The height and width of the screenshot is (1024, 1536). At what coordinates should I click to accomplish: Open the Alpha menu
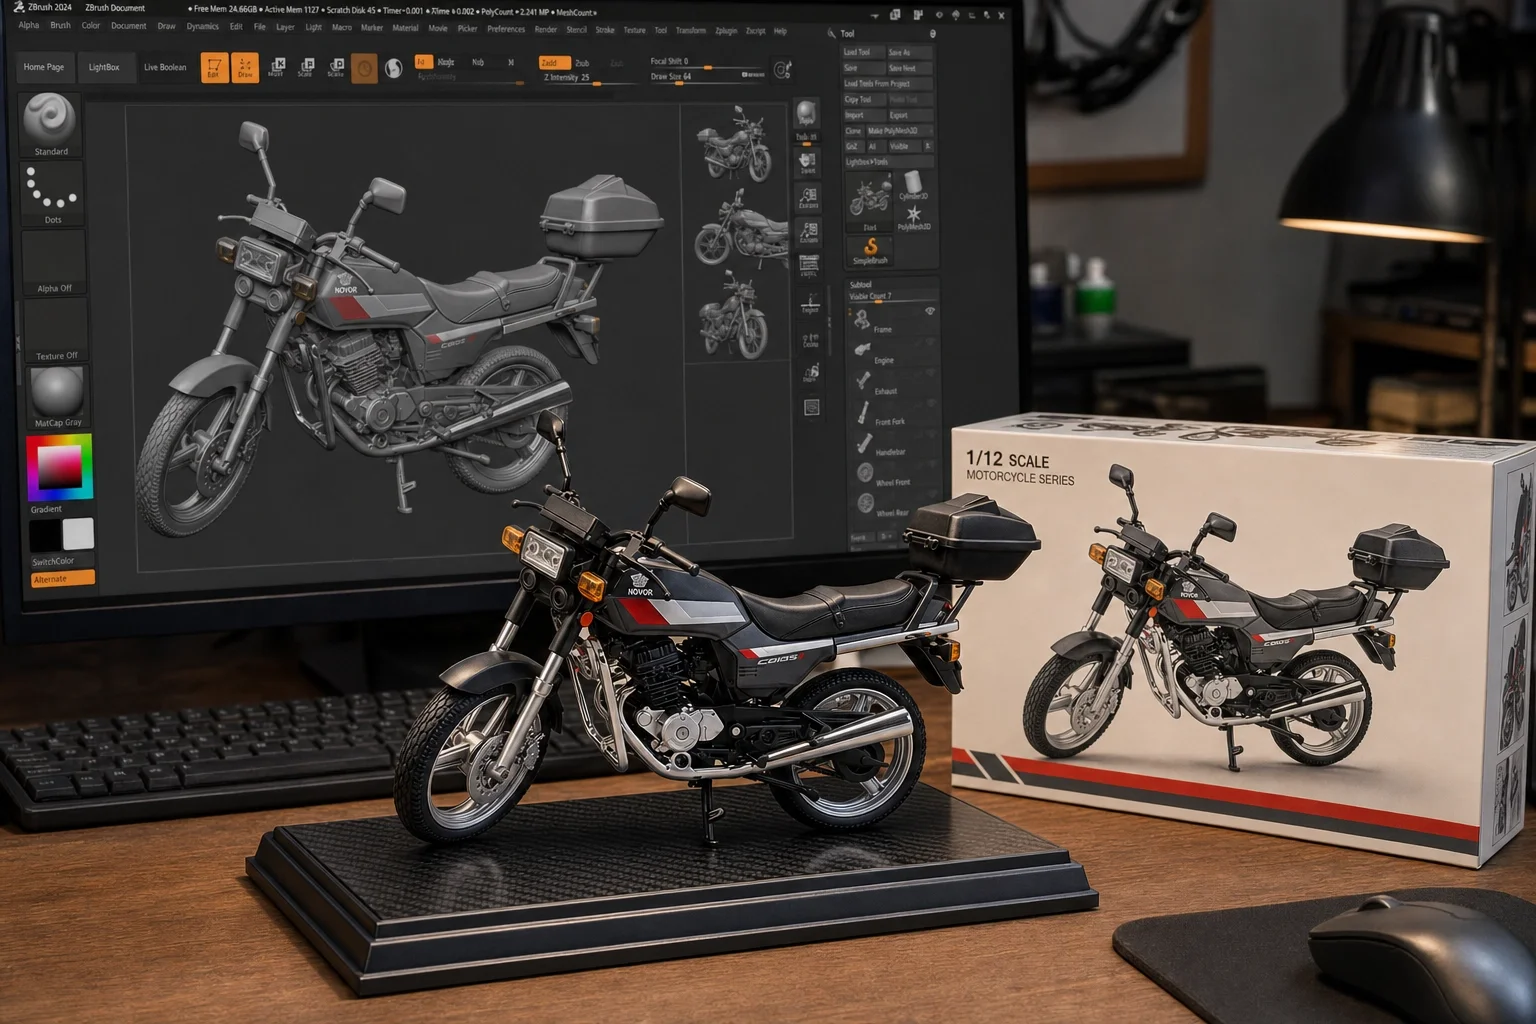click(29, 26)
